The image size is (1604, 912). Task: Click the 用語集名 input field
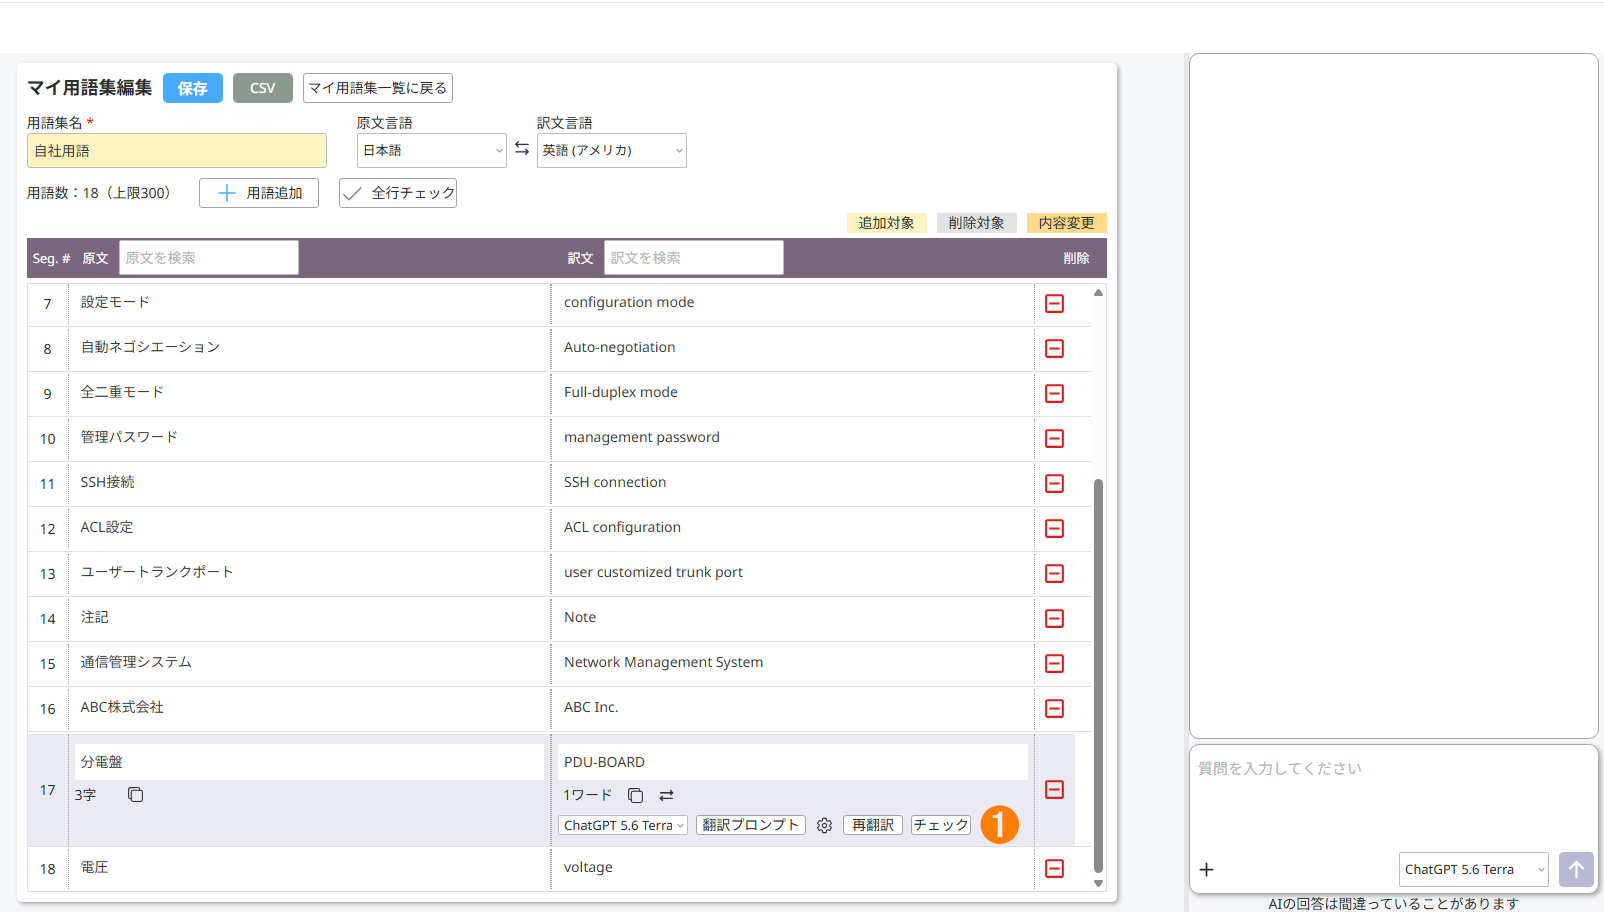coord(177,150)
